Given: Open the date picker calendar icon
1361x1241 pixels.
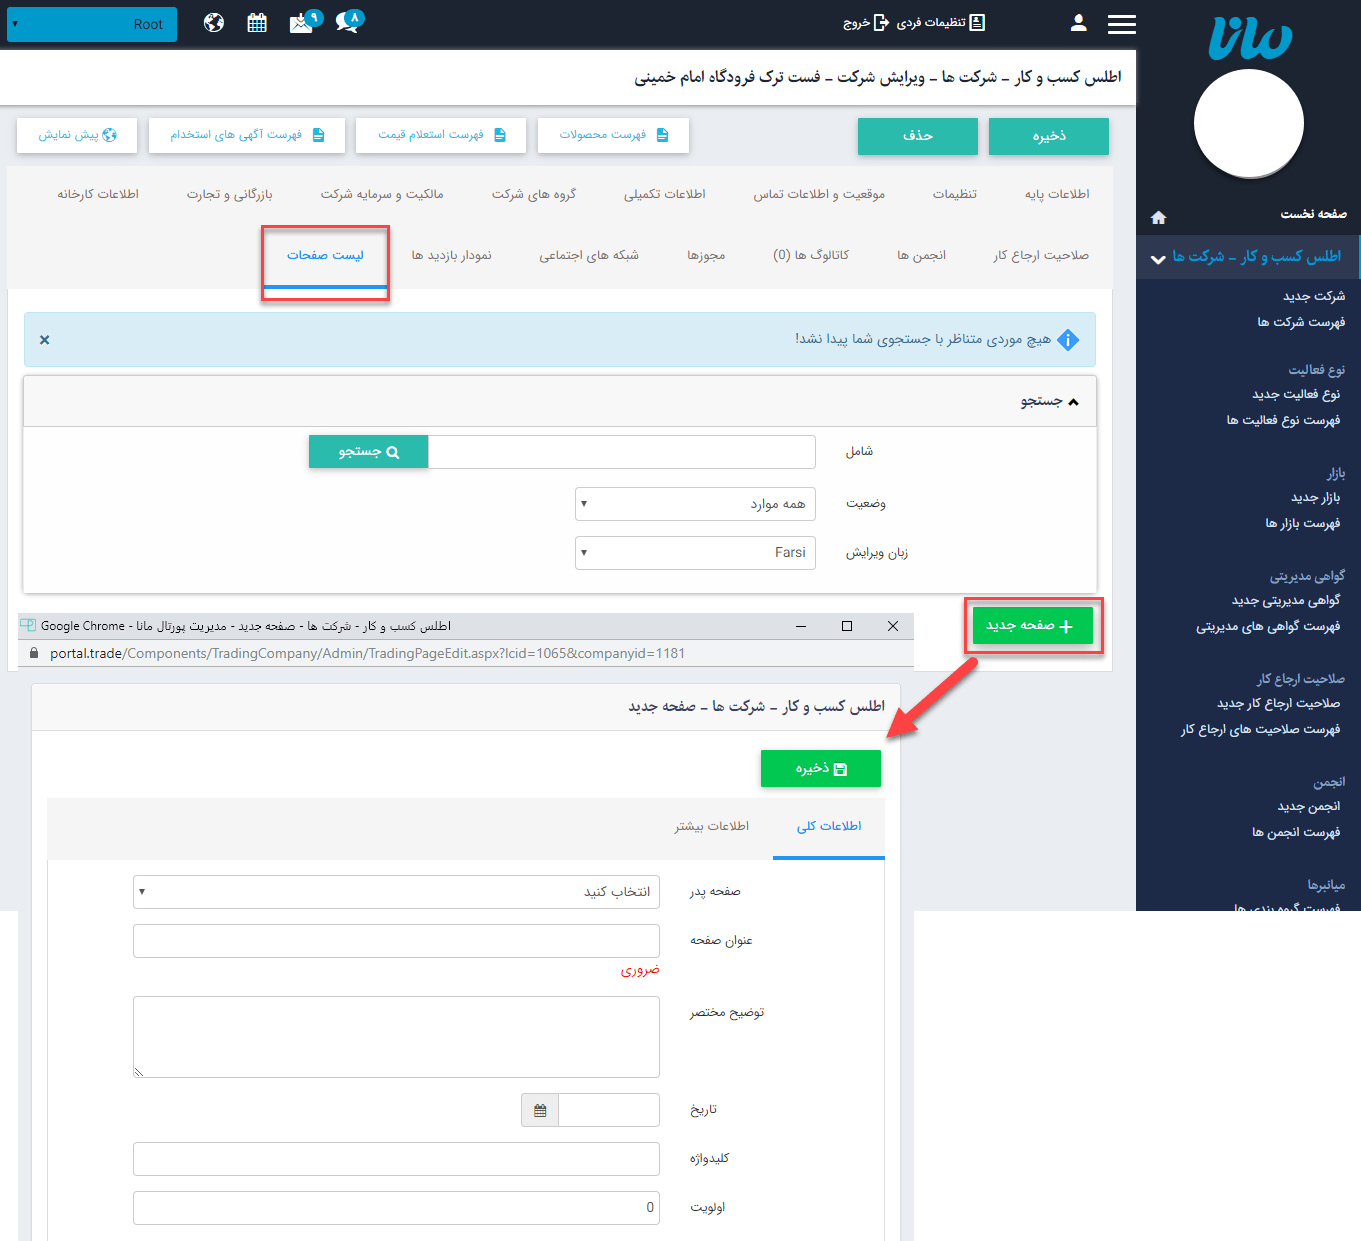Looking at the screenshot, I should pyautogui.click(x=540, y=1110).
